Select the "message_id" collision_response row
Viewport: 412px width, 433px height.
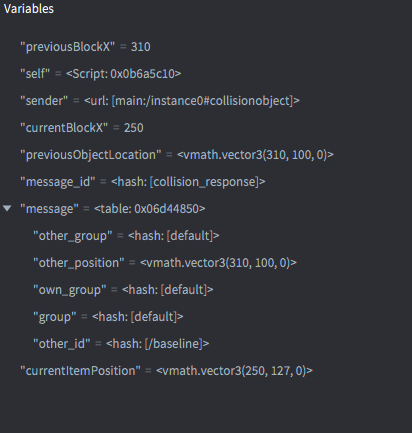click(206, 182)
